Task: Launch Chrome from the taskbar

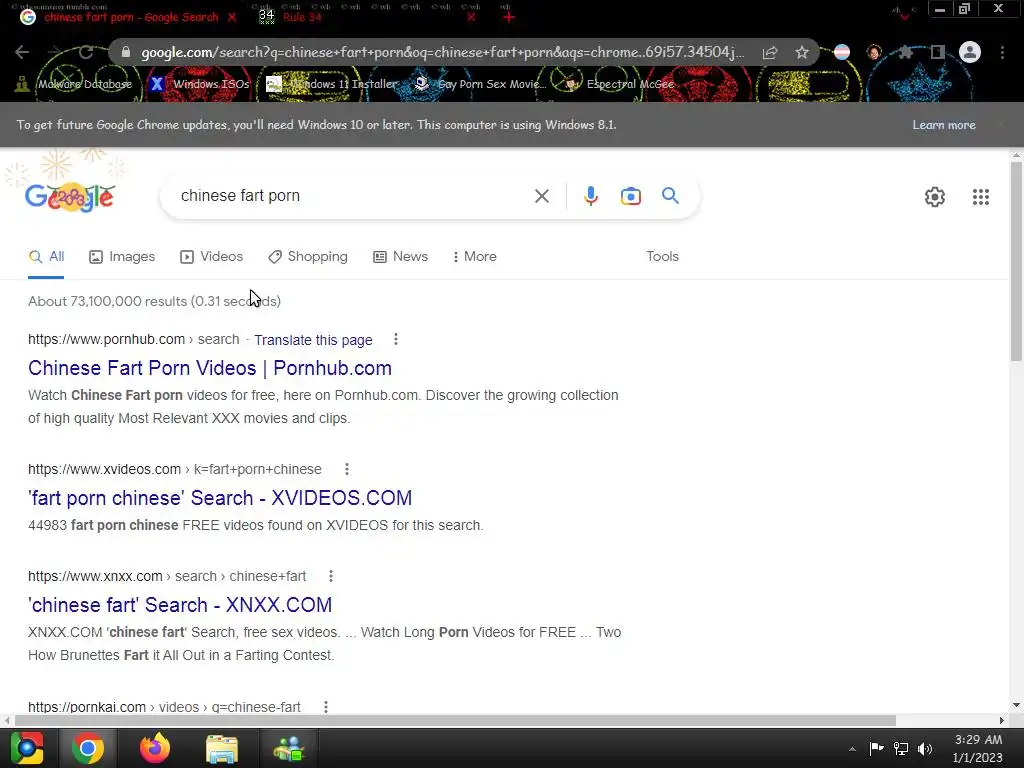Action: point(88,748)
